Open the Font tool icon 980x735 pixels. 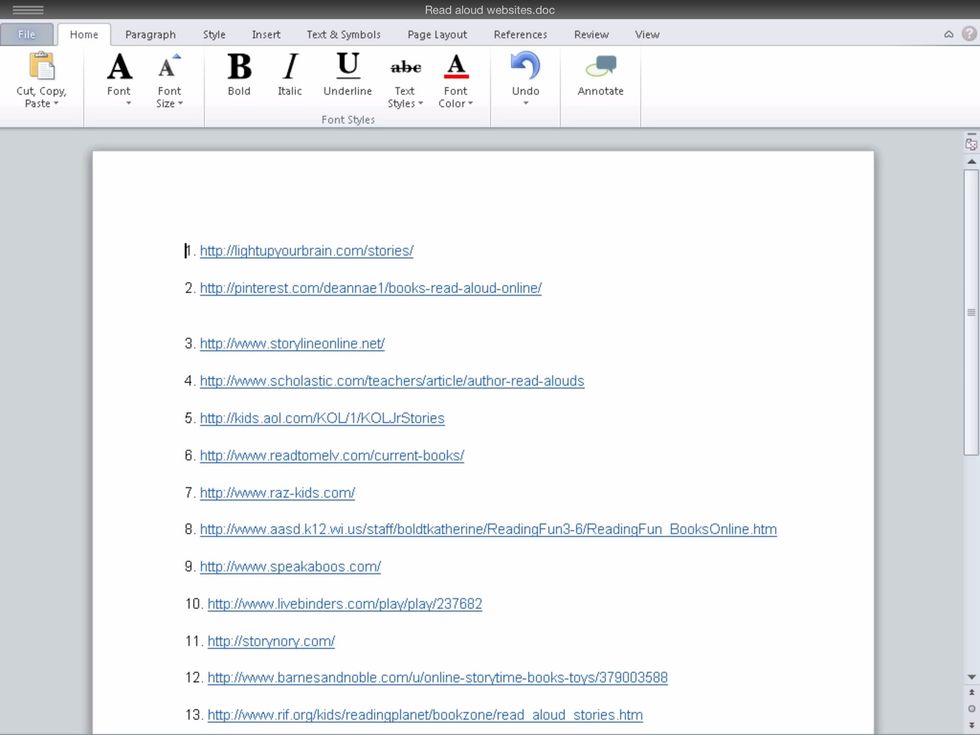(118, 67)
